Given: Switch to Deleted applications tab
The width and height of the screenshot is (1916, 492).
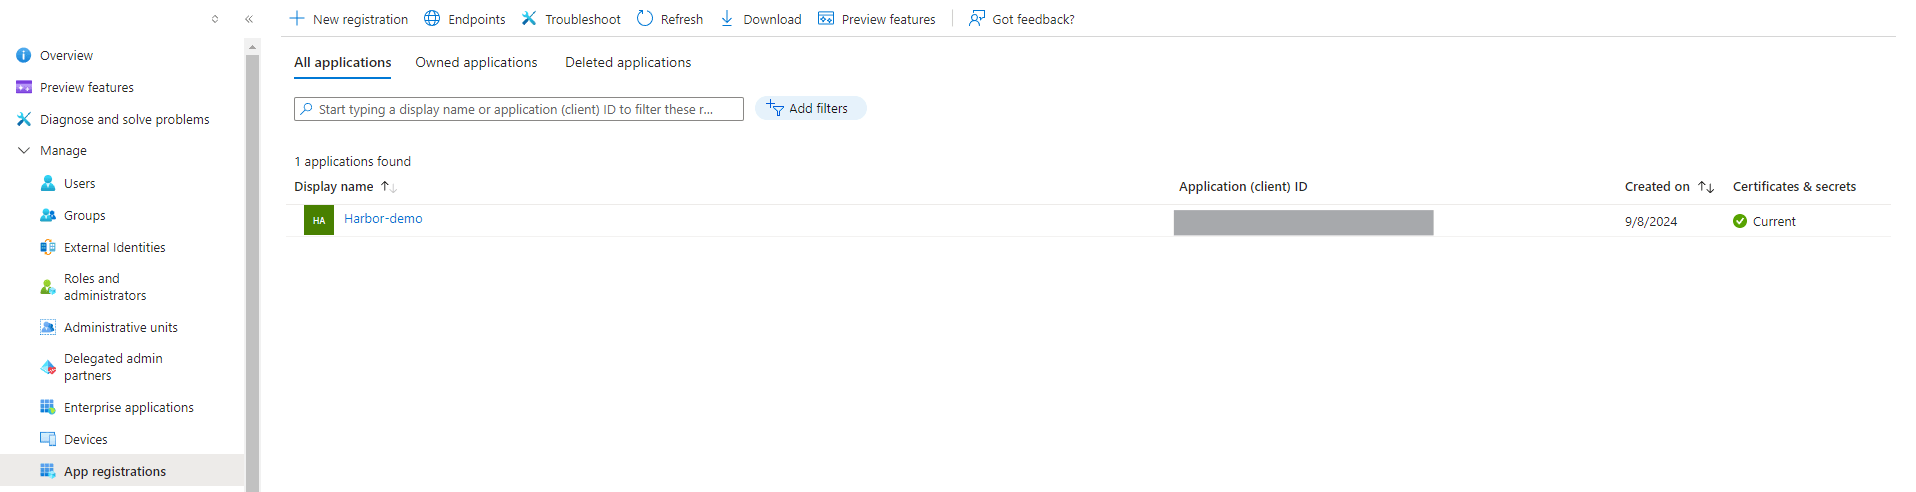Looking at the screenshot, I should (628, 62).
